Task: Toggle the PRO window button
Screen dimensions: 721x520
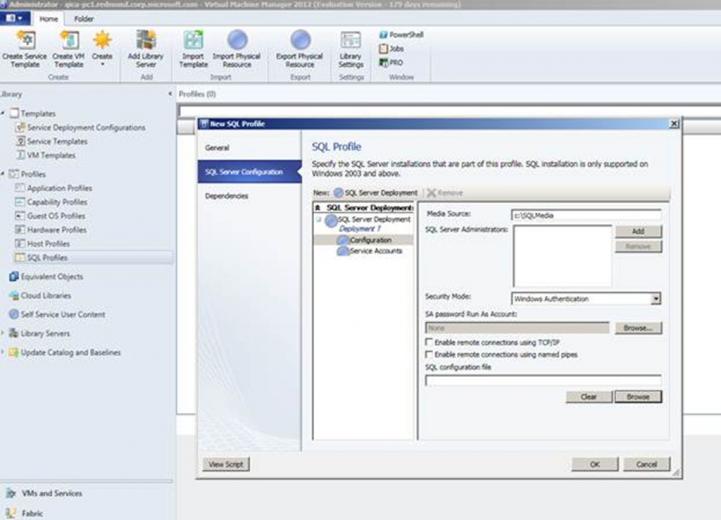Action: tap(391, 62)
